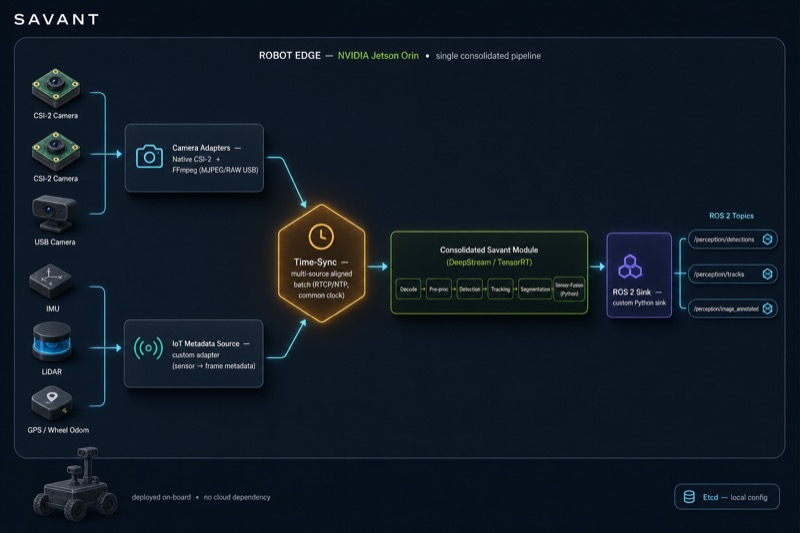The image size is (800, 533).
Task: Select the Pre-proc pipeline stage
Action: (x=439, y=289)
